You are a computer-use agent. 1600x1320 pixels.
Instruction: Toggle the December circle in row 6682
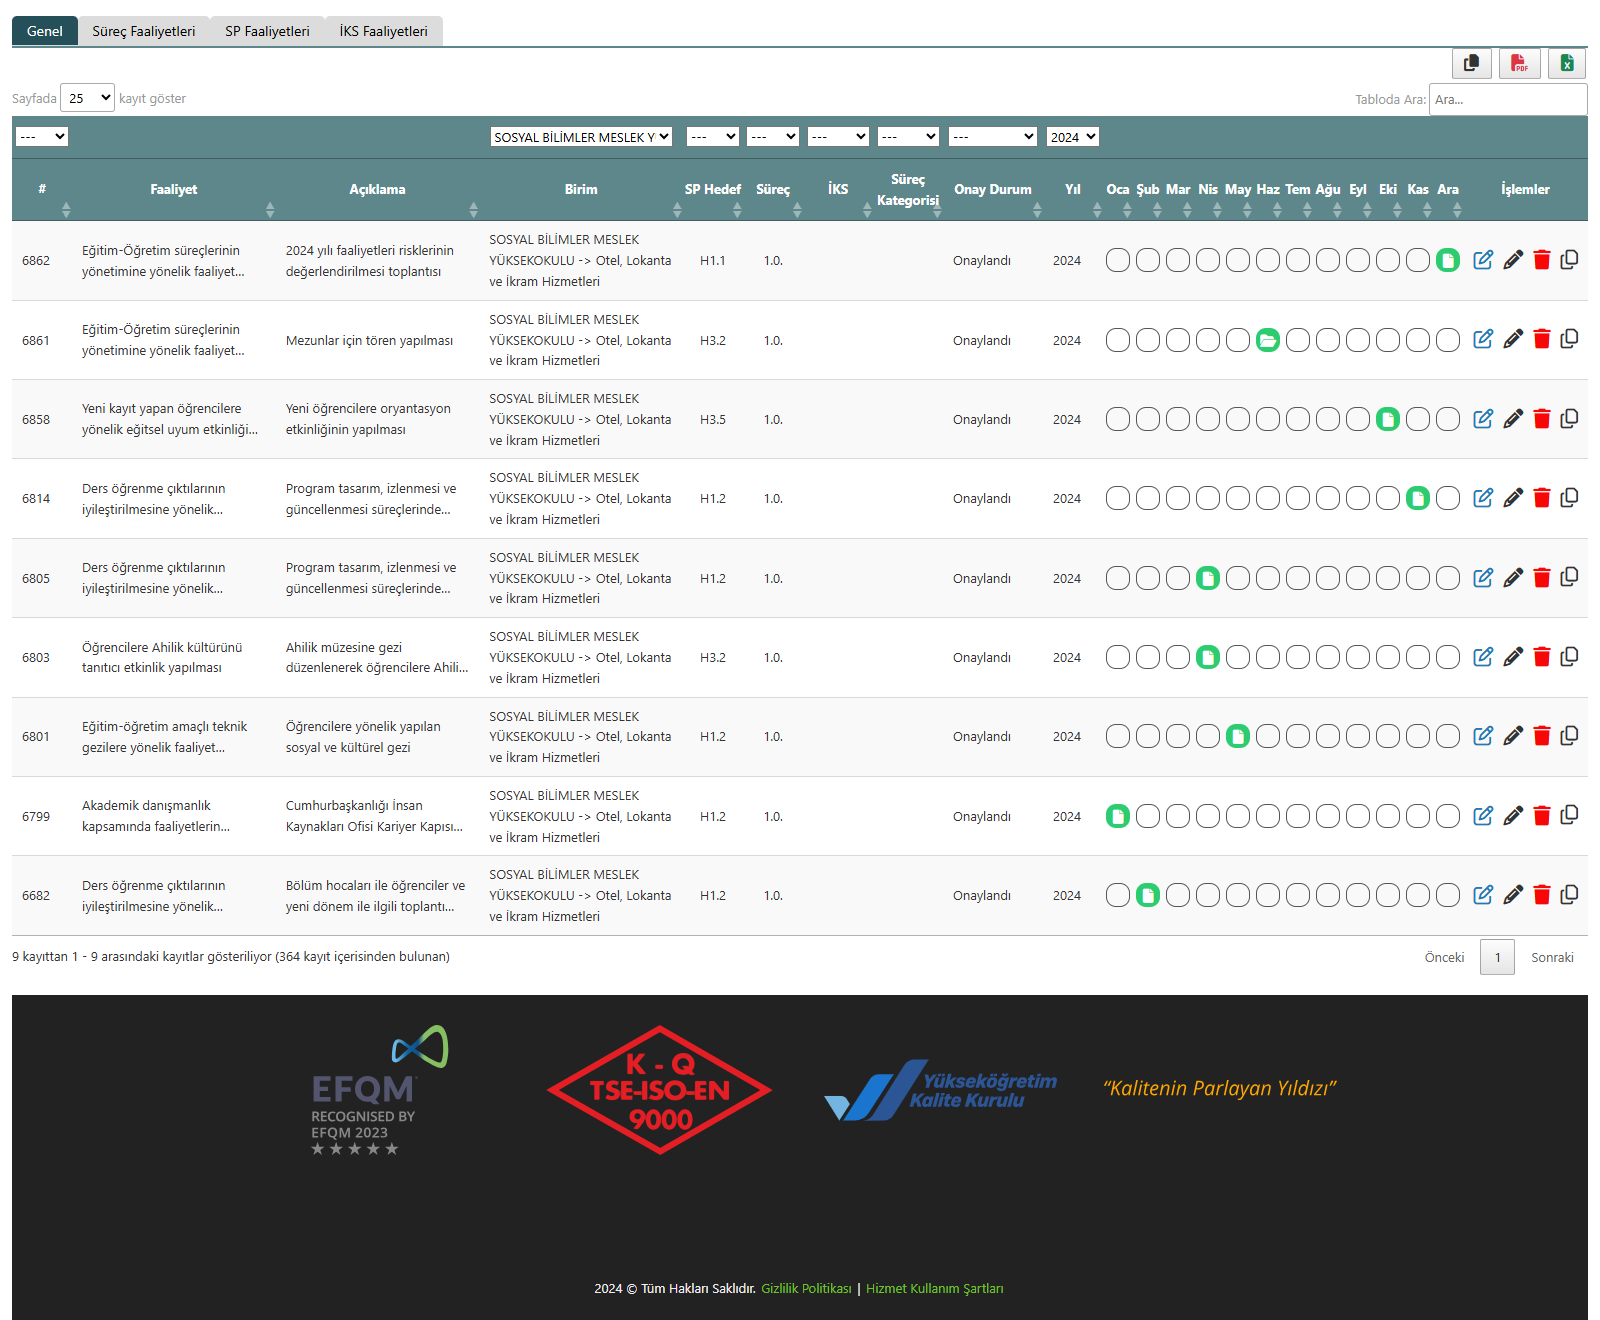coord(1448,896)
